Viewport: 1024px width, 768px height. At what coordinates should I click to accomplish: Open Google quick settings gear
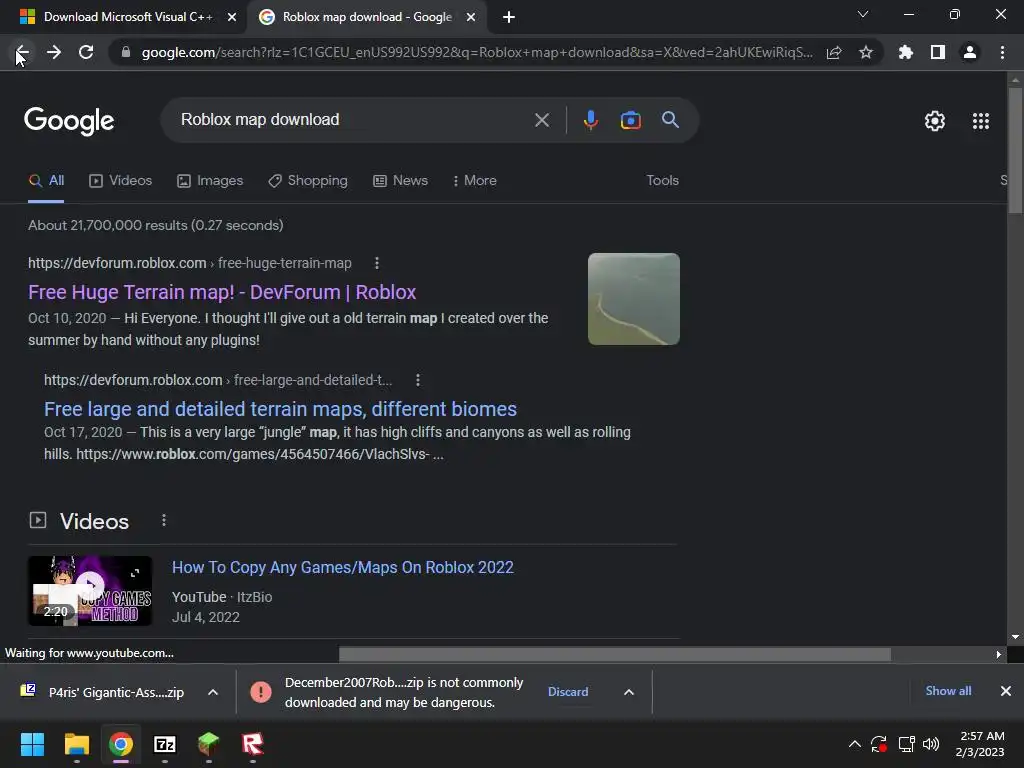935,121
